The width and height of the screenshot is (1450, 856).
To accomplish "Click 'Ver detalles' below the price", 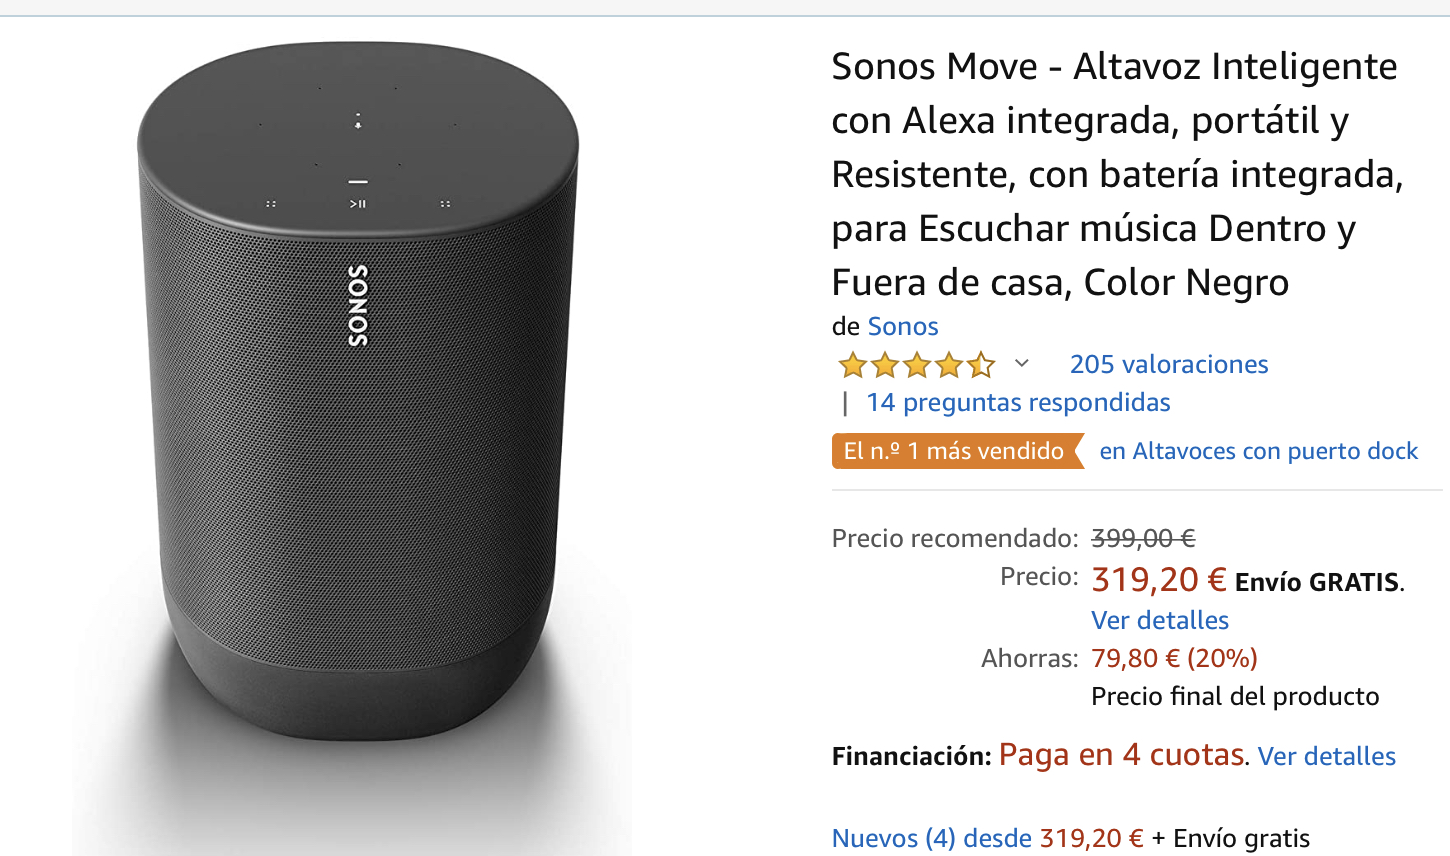I will click(x=1159, y=620).
